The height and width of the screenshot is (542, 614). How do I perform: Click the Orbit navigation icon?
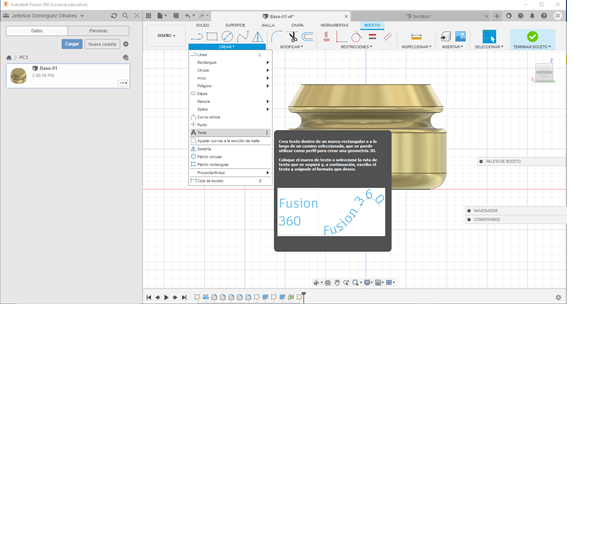316,282
